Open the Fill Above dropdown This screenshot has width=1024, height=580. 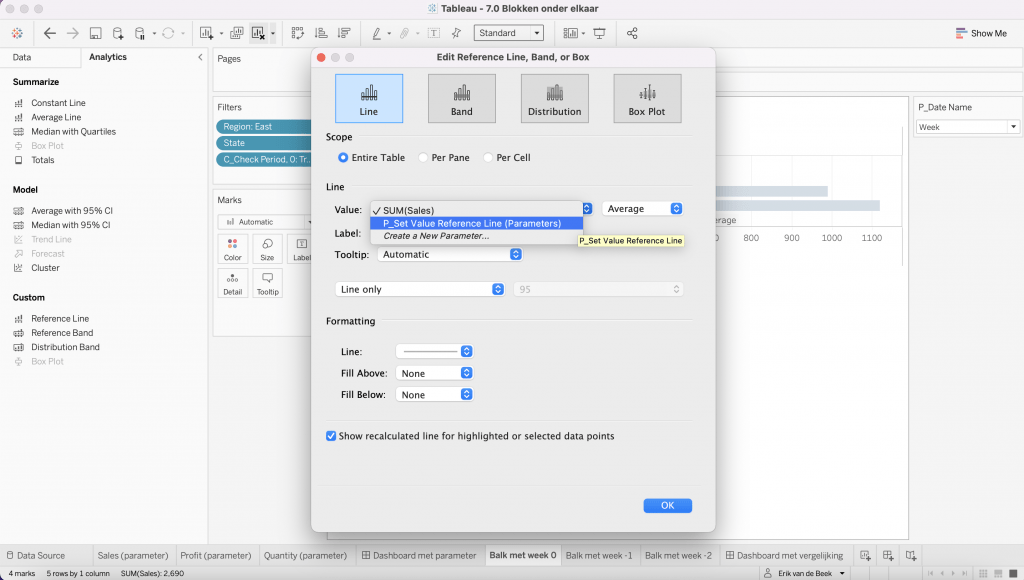tap(434, 373)
